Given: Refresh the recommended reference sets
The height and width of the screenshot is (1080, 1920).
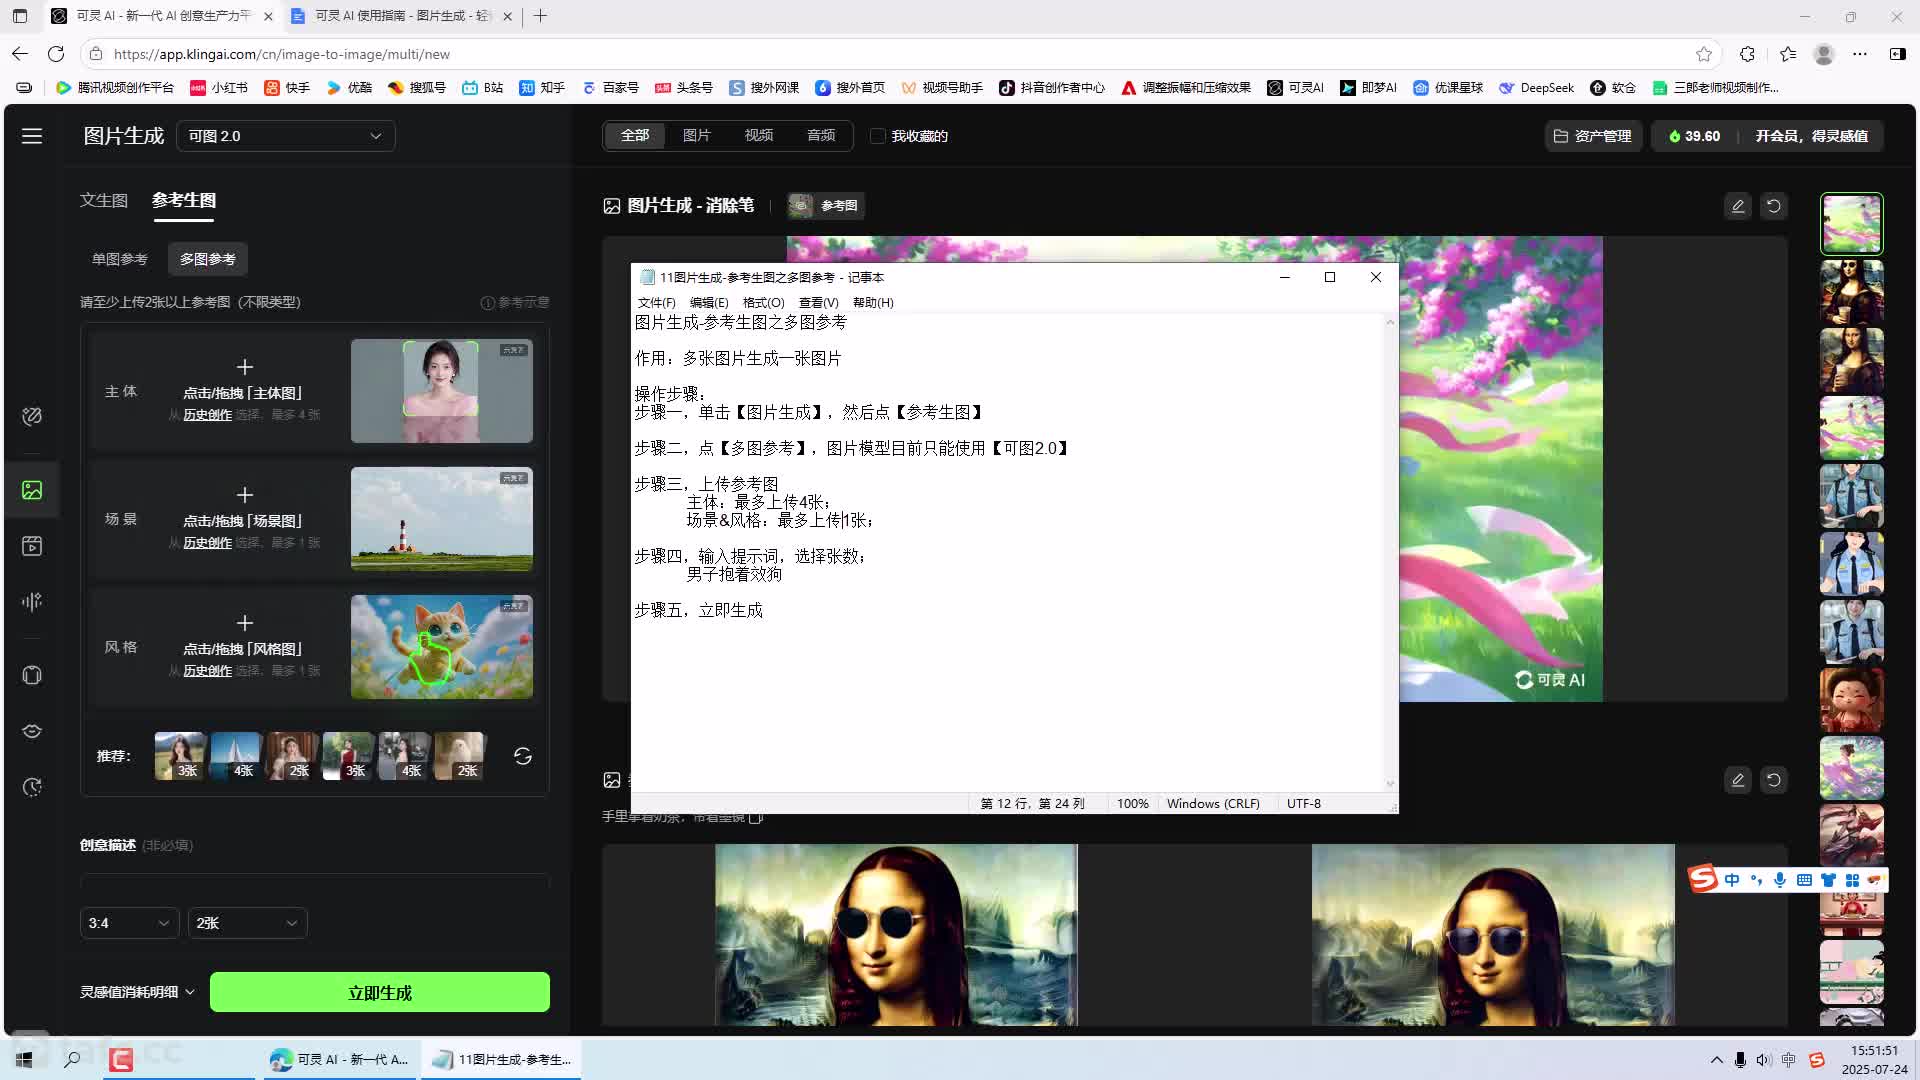Looking at the screenshot, I should tap(522, 756).
